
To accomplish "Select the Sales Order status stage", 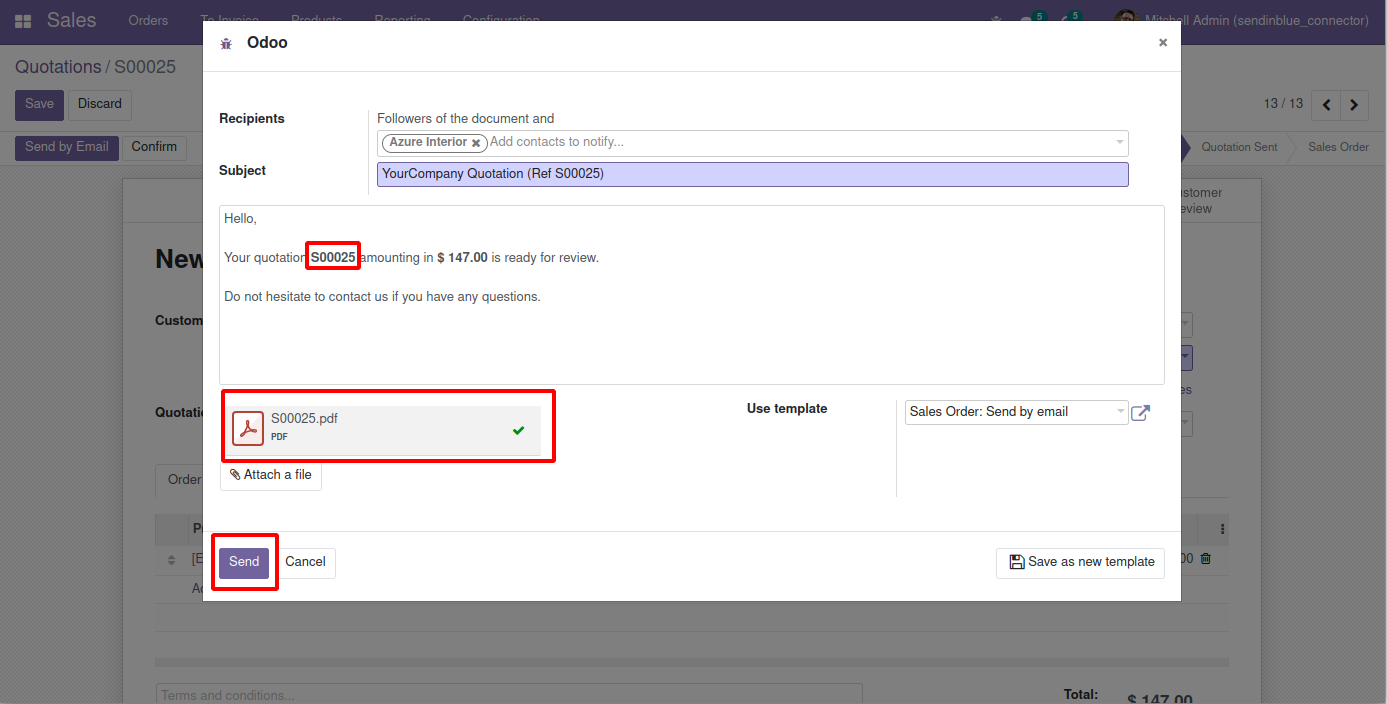I will pos(1338,147).
